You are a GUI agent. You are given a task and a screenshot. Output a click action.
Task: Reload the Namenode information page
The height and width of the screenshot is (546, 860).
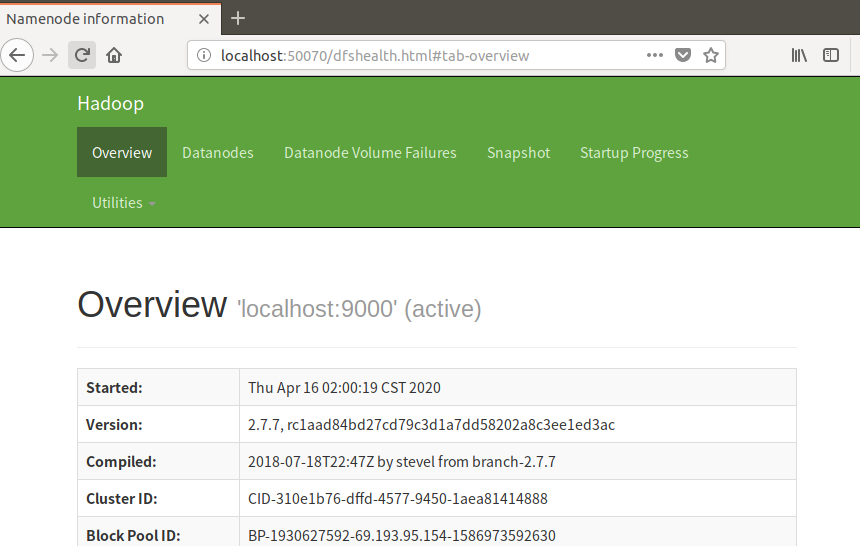click(x=82, y=55)
